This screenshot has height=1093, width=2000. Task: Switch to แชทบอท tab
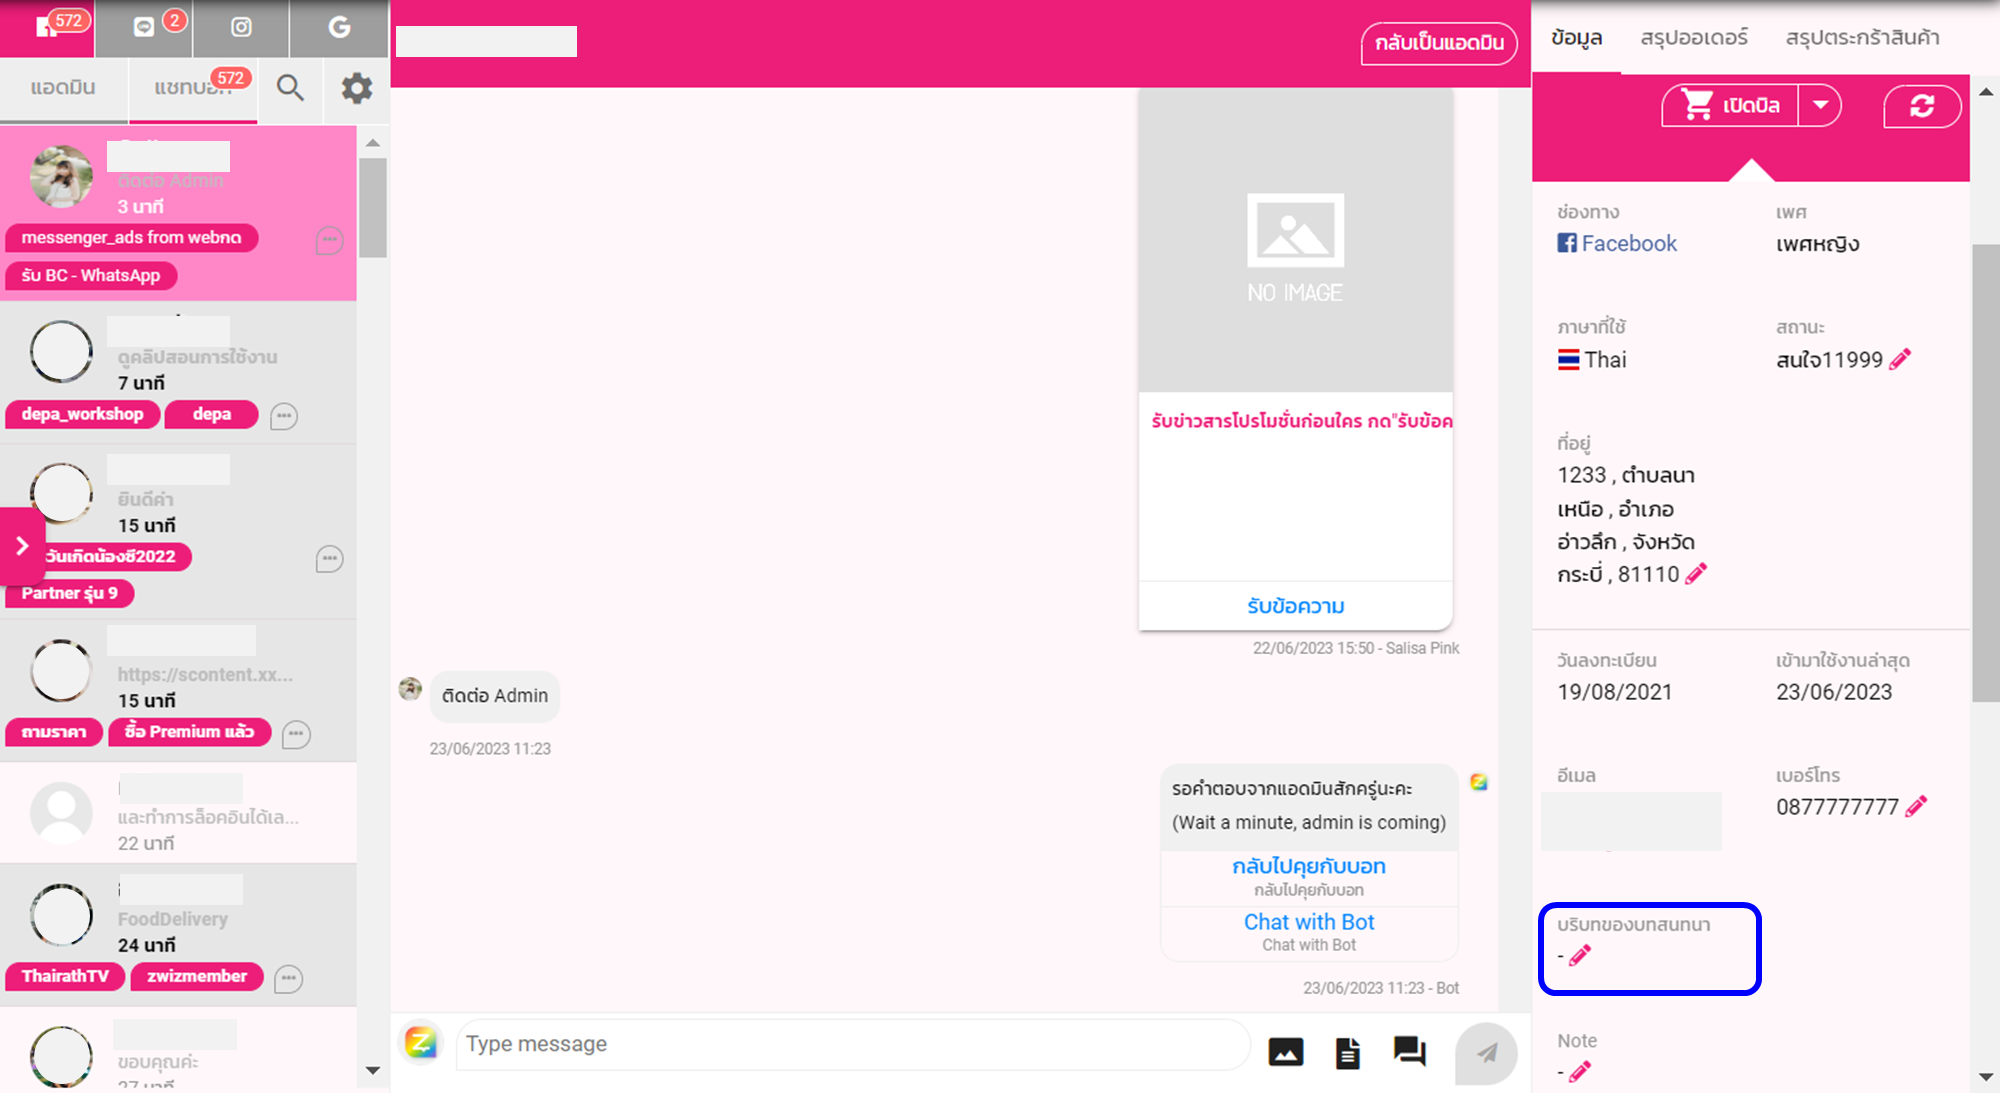click(193, 88)
